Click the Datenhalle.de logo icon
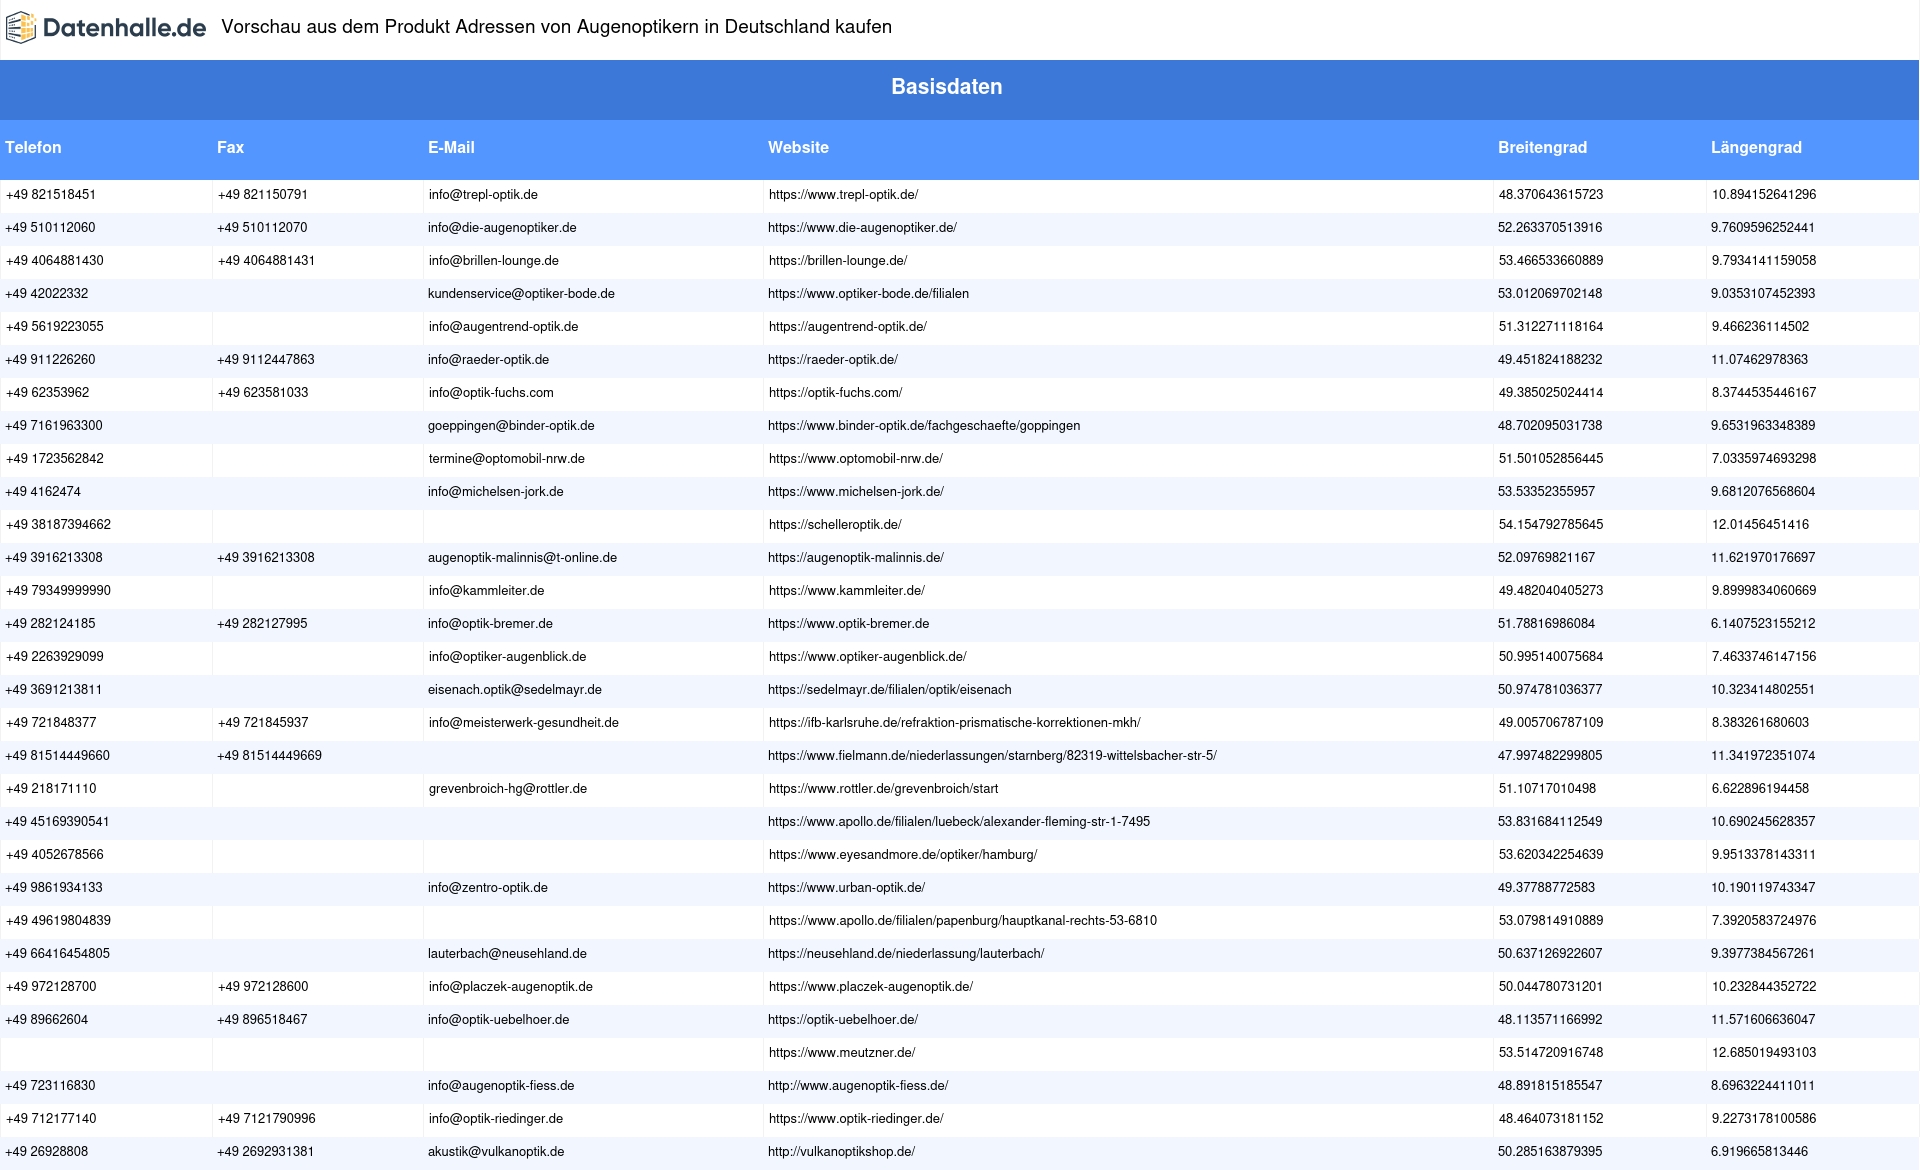This screenshot has width=1920, height=1170. (x=21, y=28)
